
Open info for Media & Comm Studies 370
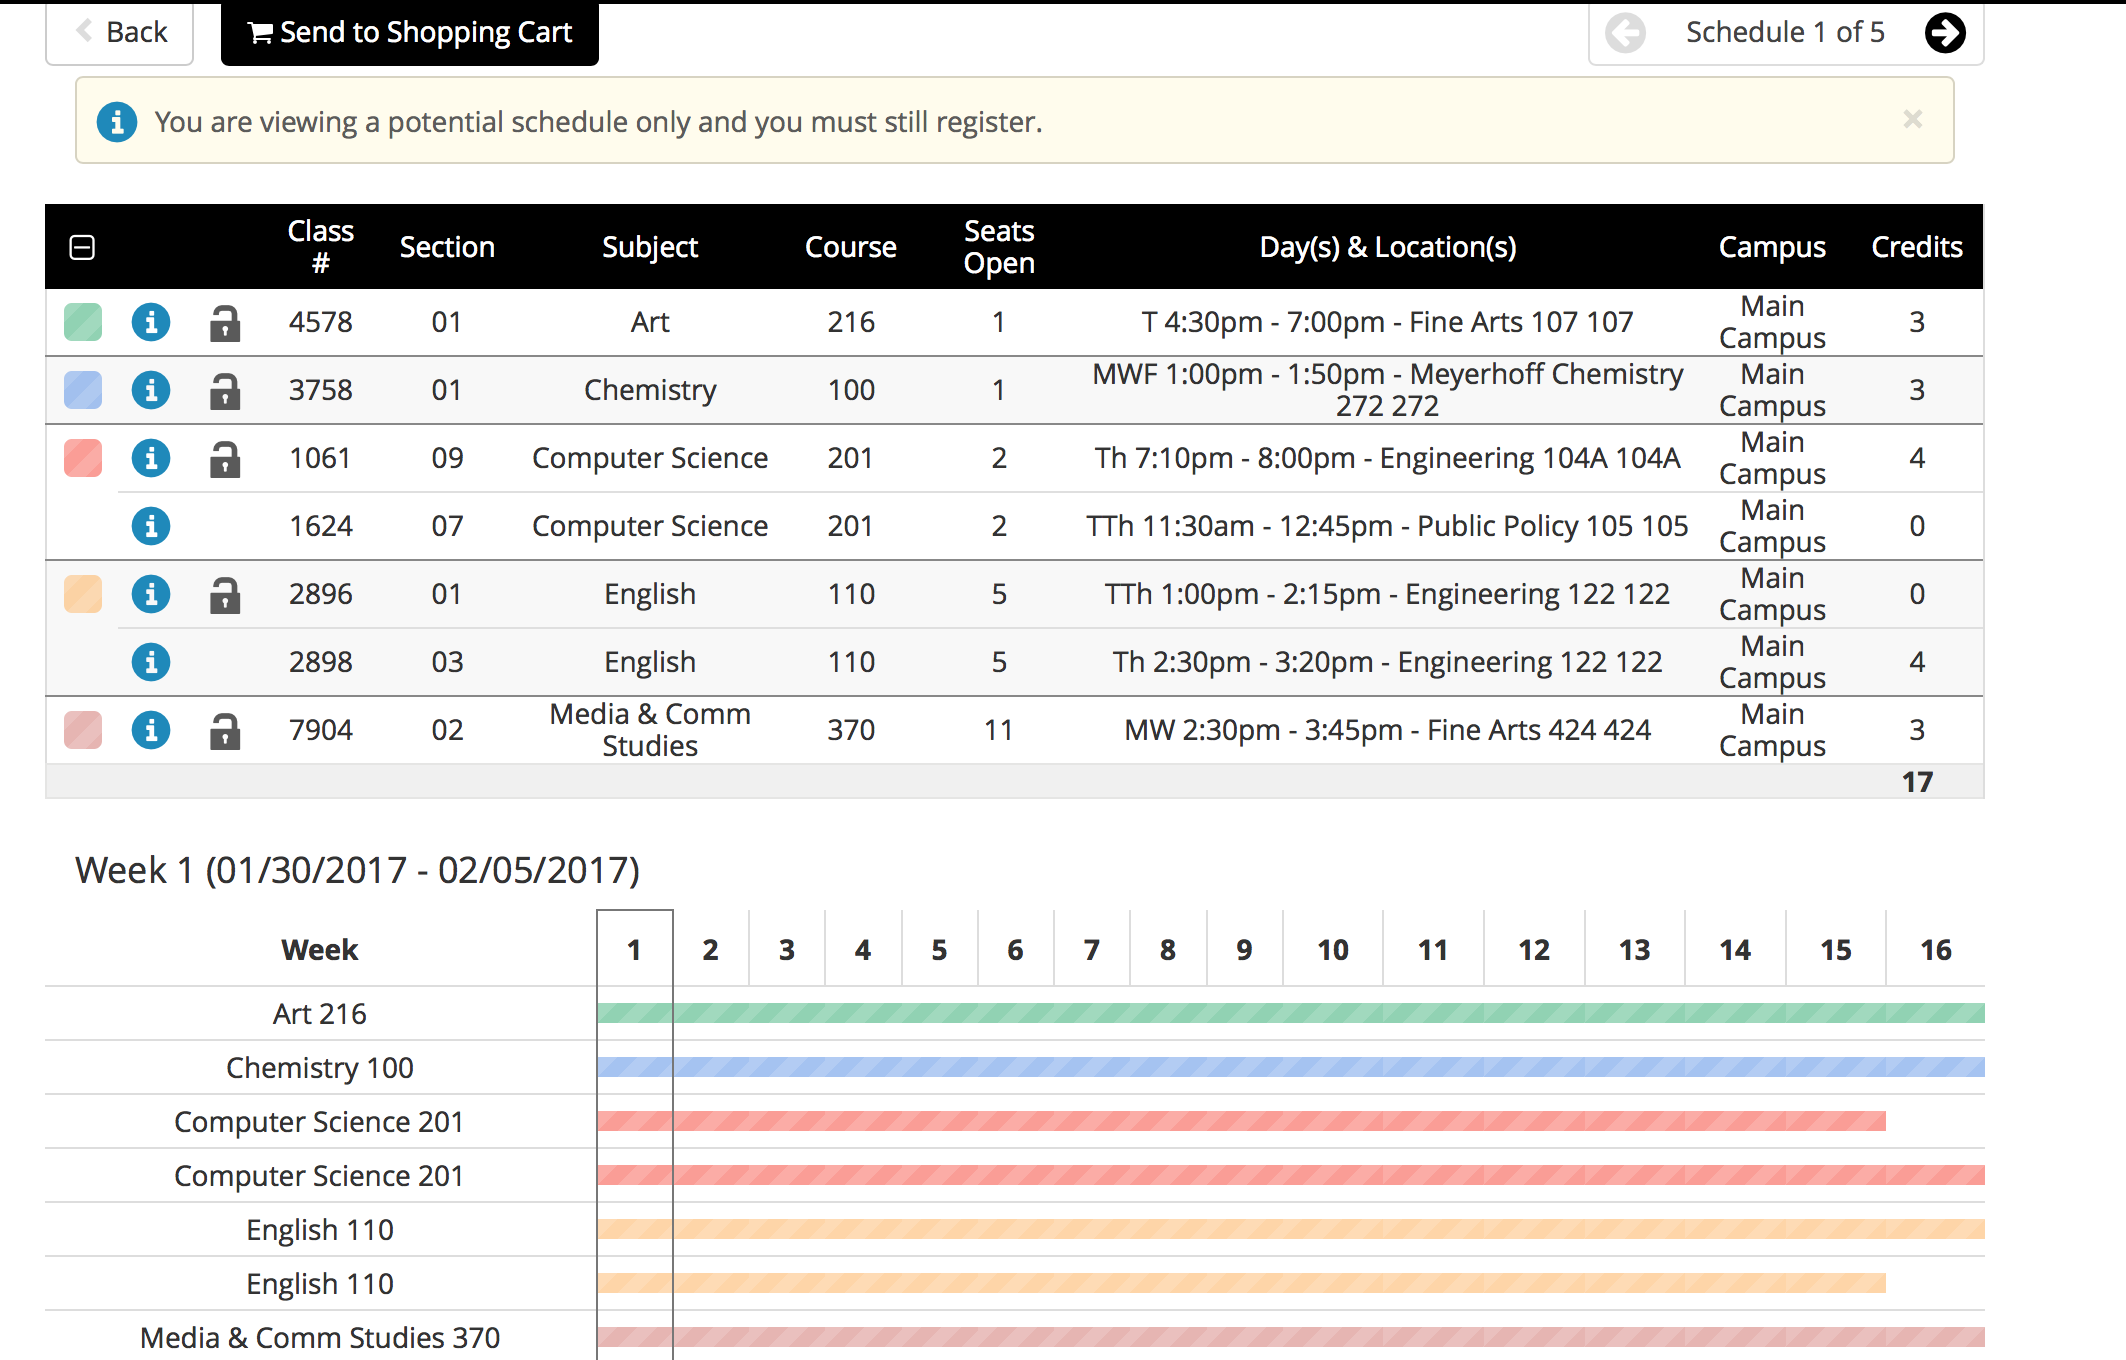[x=151, y=730]
